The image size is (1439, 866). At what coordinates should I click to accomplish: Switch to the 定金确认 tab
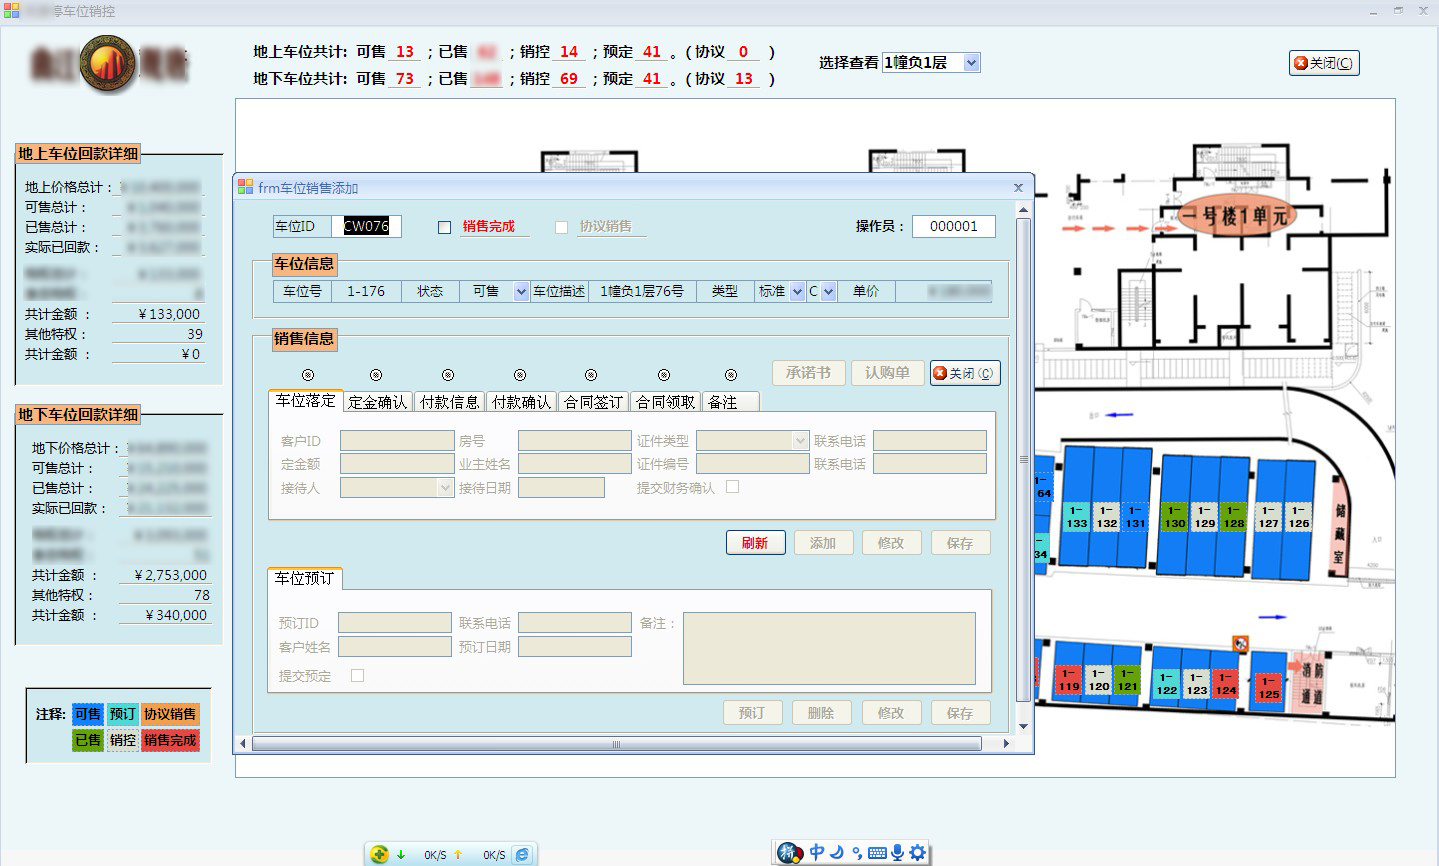point(377,402)
